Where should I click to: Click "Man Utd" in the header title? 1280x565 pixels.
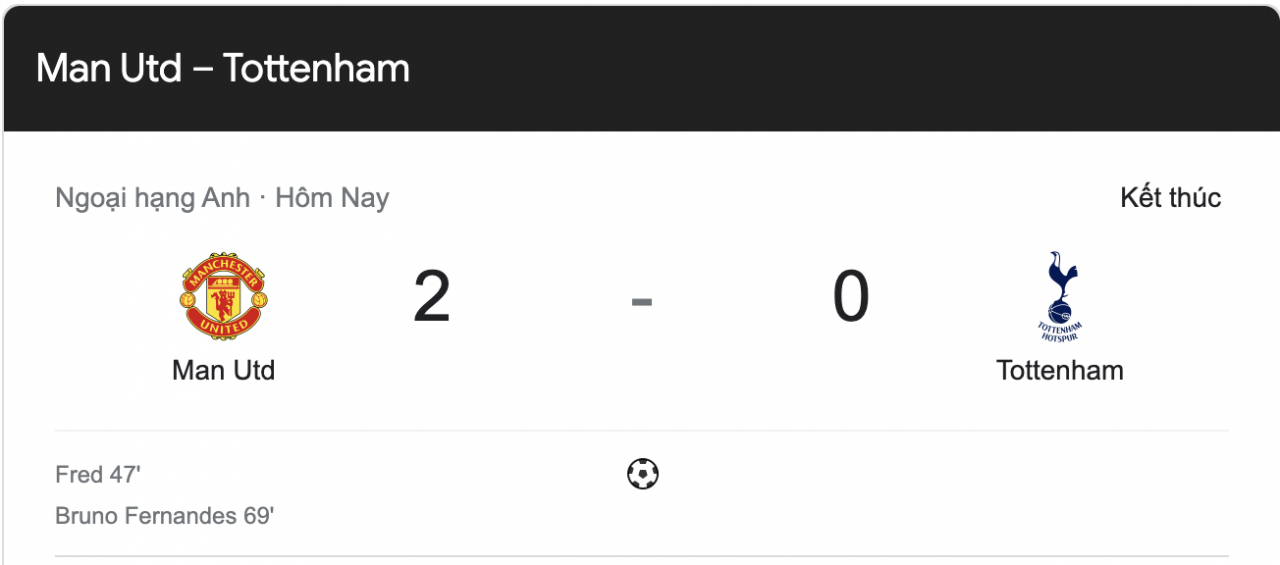coord(109,68)
